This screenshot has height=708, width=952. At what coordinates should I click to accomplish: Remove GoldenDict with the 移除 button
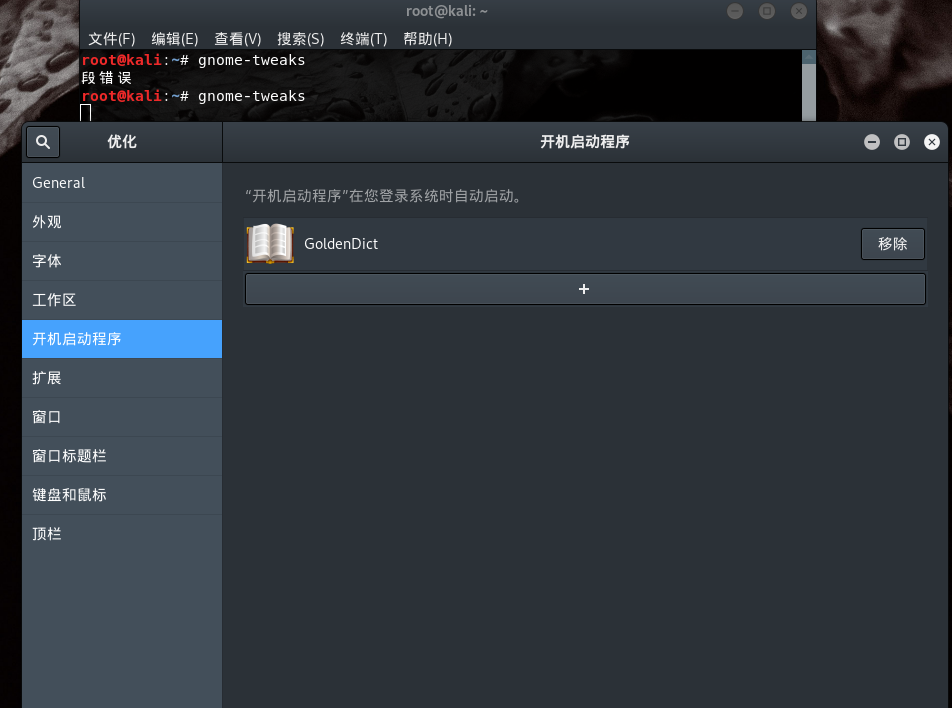pyautogui.click(x=892, y=243)
